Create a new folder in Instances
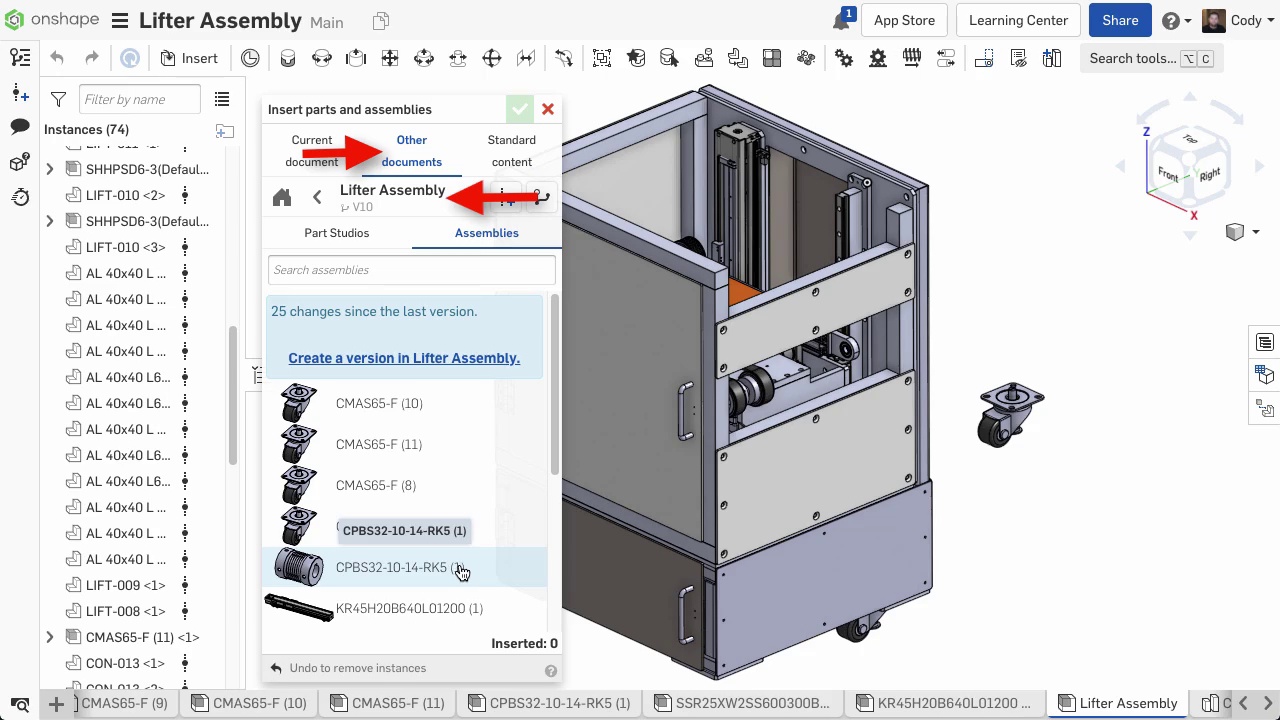Viewport: 1280px width, 720px height. click(225, 131)
